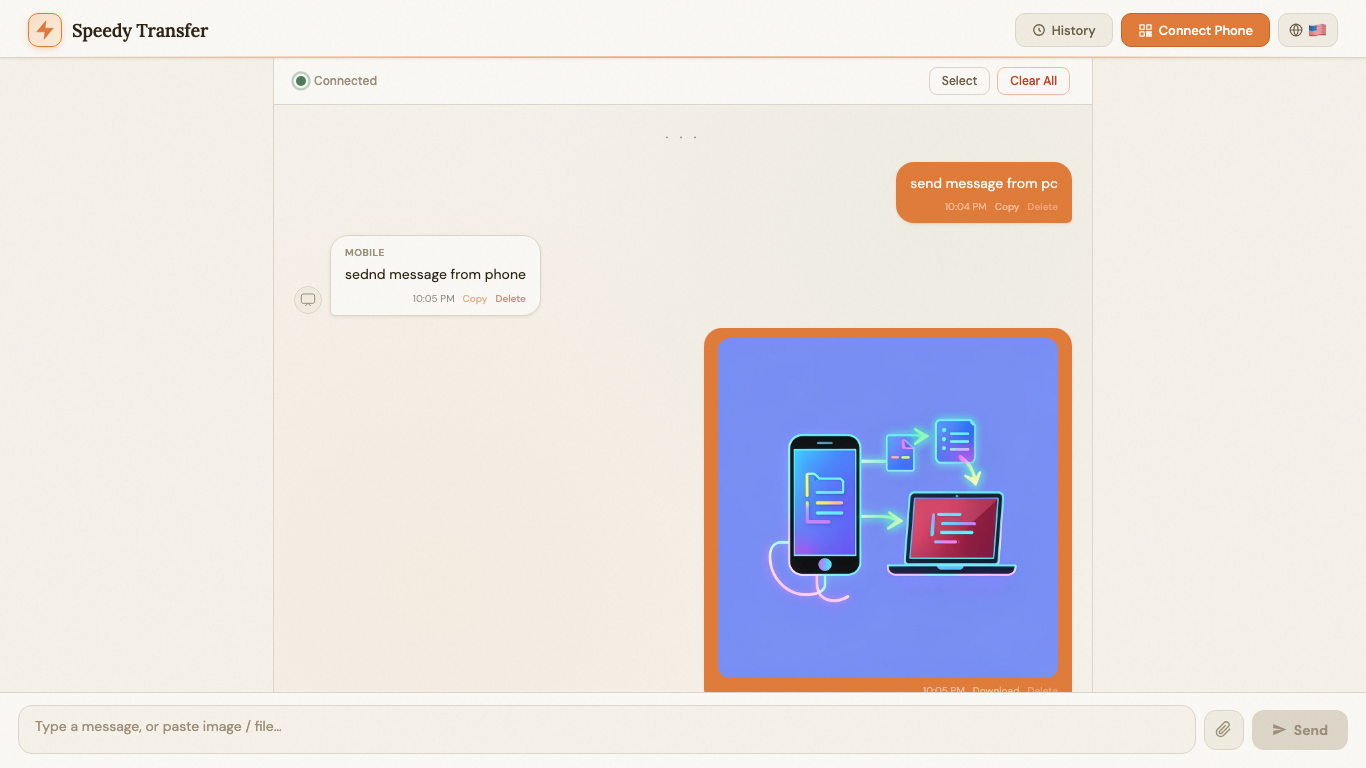
Task: Click the three dots load-more indicator
Action: [681, 137]
